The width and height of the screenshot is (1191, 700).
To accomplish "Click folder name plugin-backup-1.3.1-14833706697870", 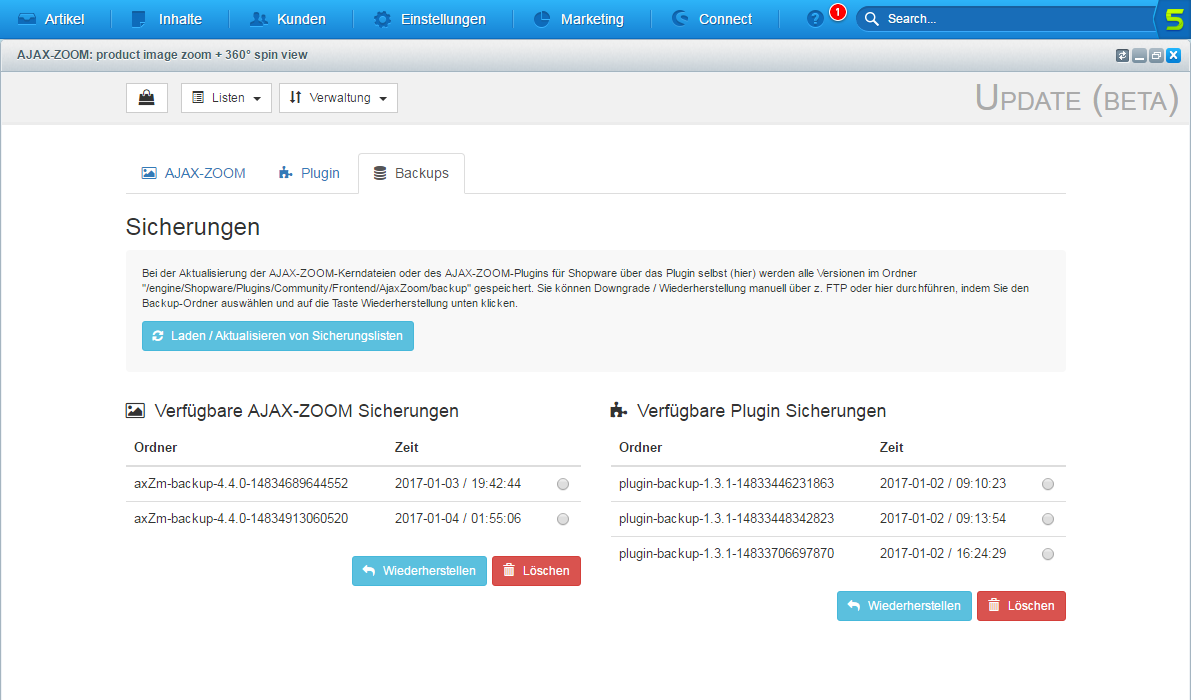I will pyautogui.click(x=726, y=553).
